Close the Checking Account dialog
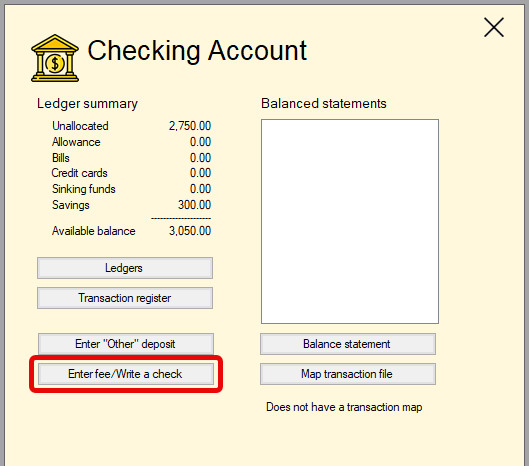The height and width of the screenshot is (466, 529). point(494,27)
